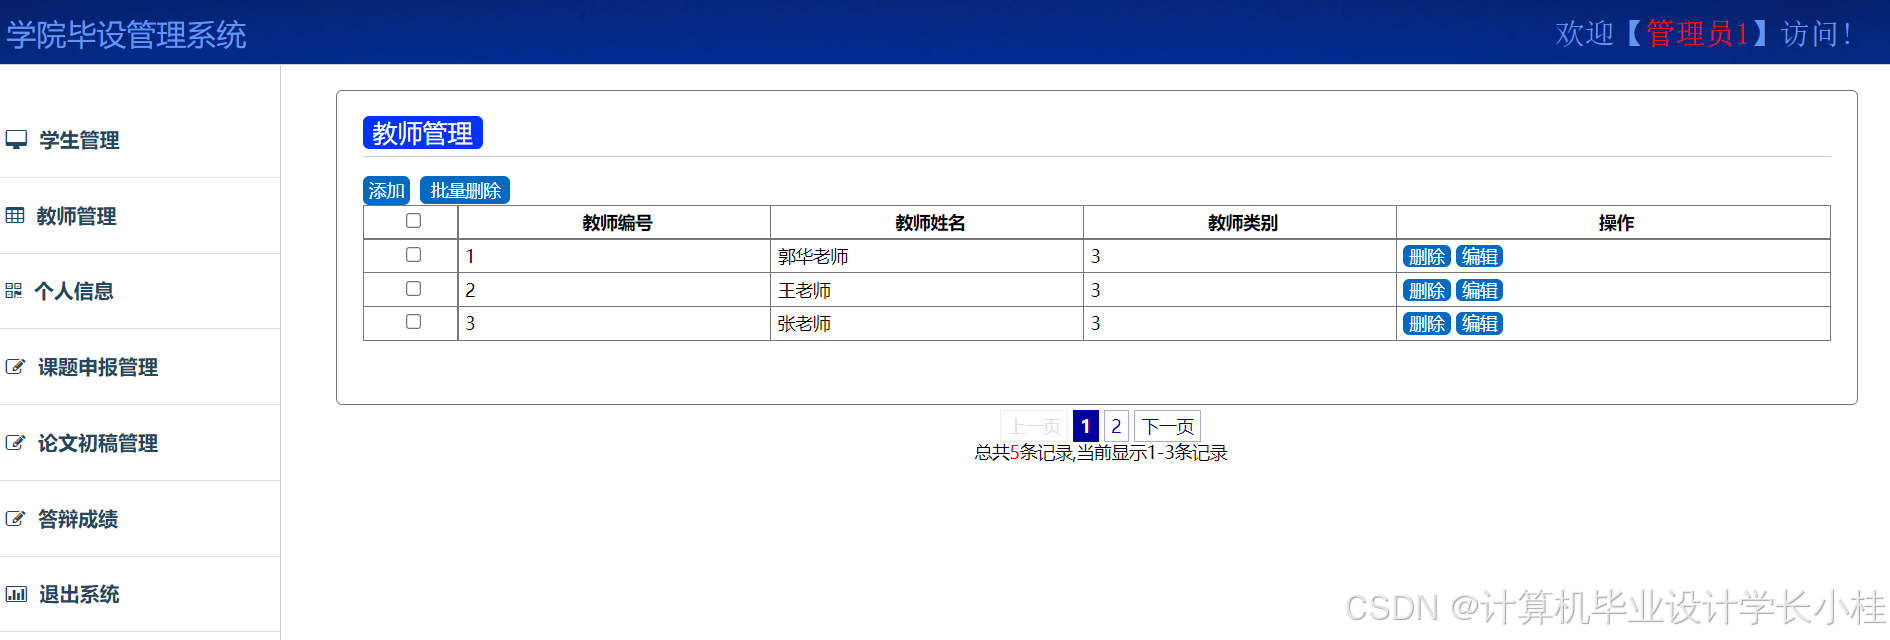Viewport: 1890px width, 640px height.
Task: Click the edit icon beside 论文初稿管理
Action: [x=15, y=443]
